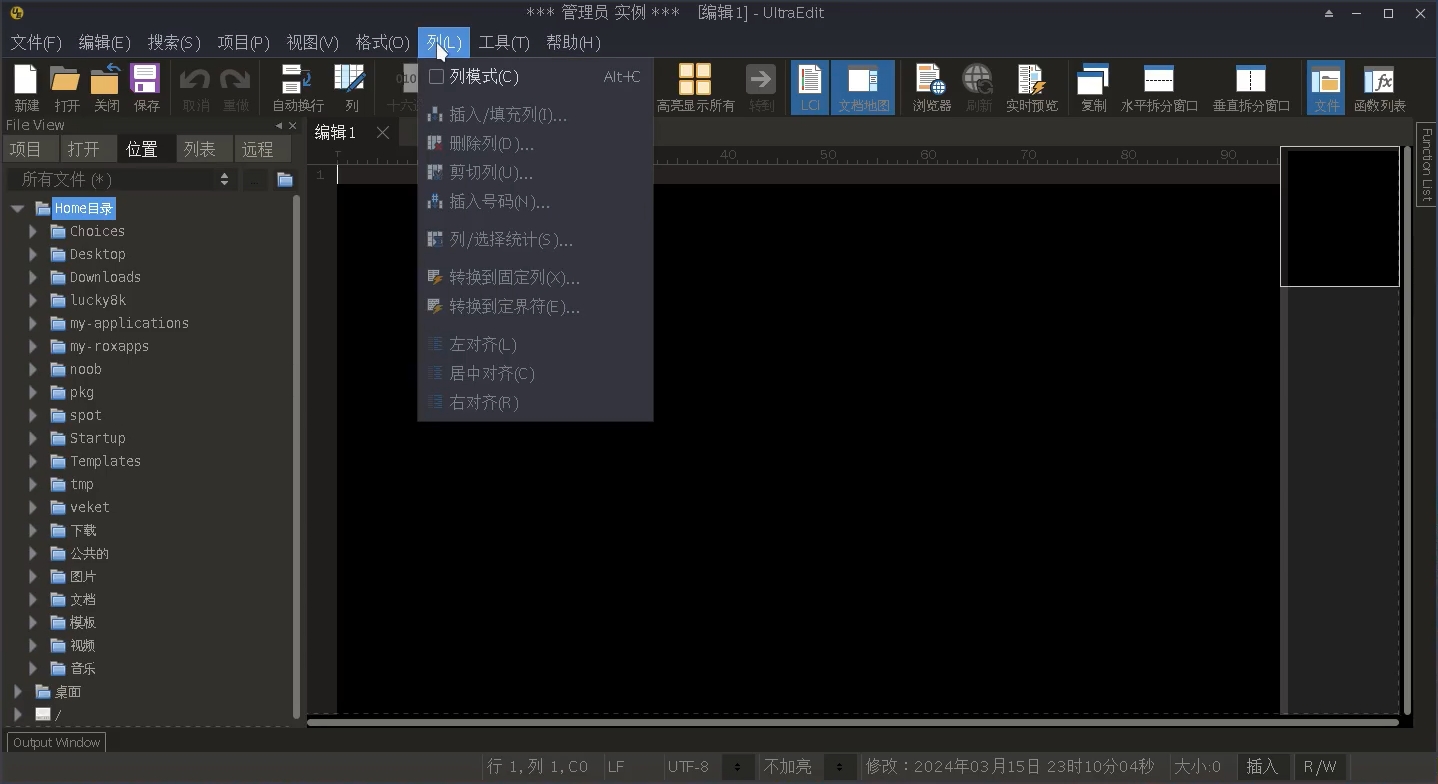Collapse the Home目录 tree node

click(x=17, y=208)
